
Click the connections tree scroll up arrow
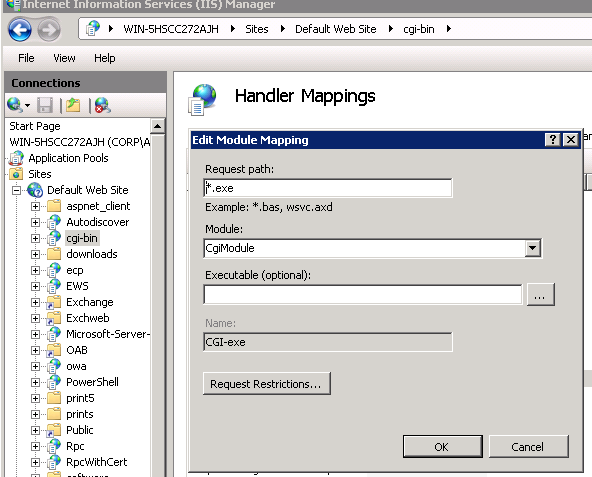click(x=157, y=126)
